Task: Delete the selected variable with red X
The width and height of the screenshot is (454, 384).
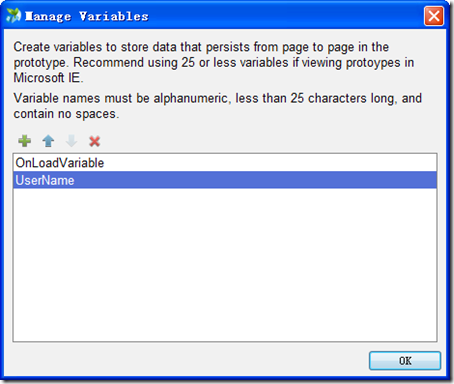Action: [x=95, y=141]
